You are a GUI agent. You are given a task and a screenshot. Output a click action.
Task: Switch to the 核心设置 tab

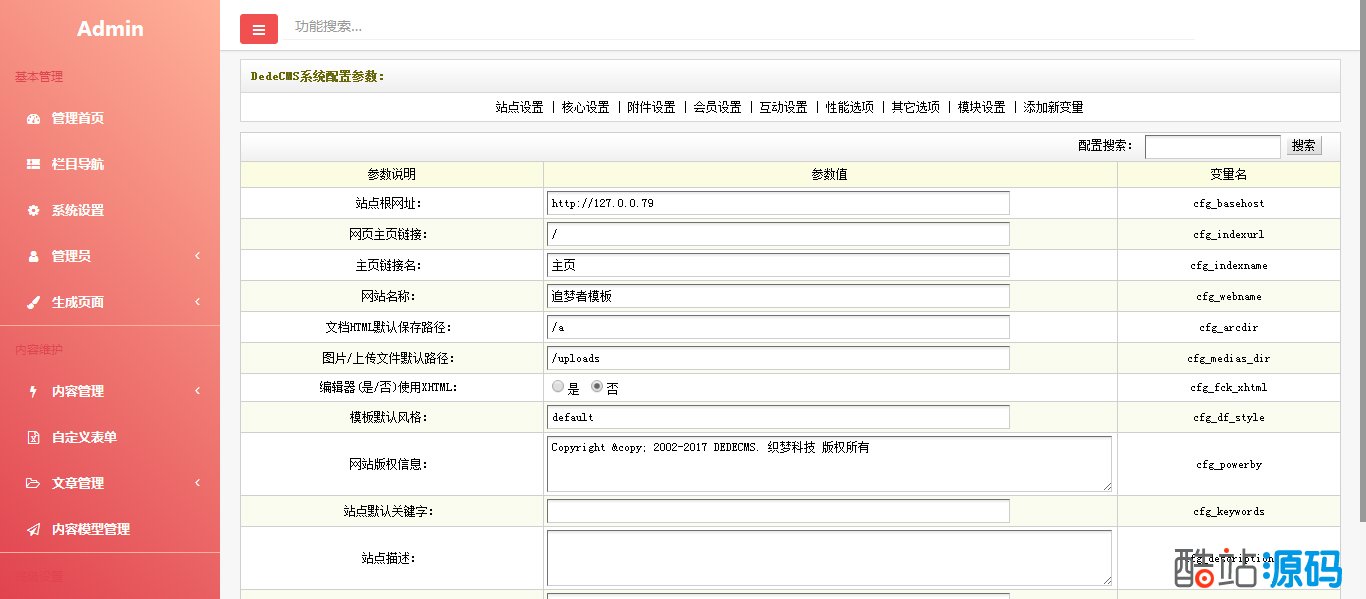click(585, 107)
